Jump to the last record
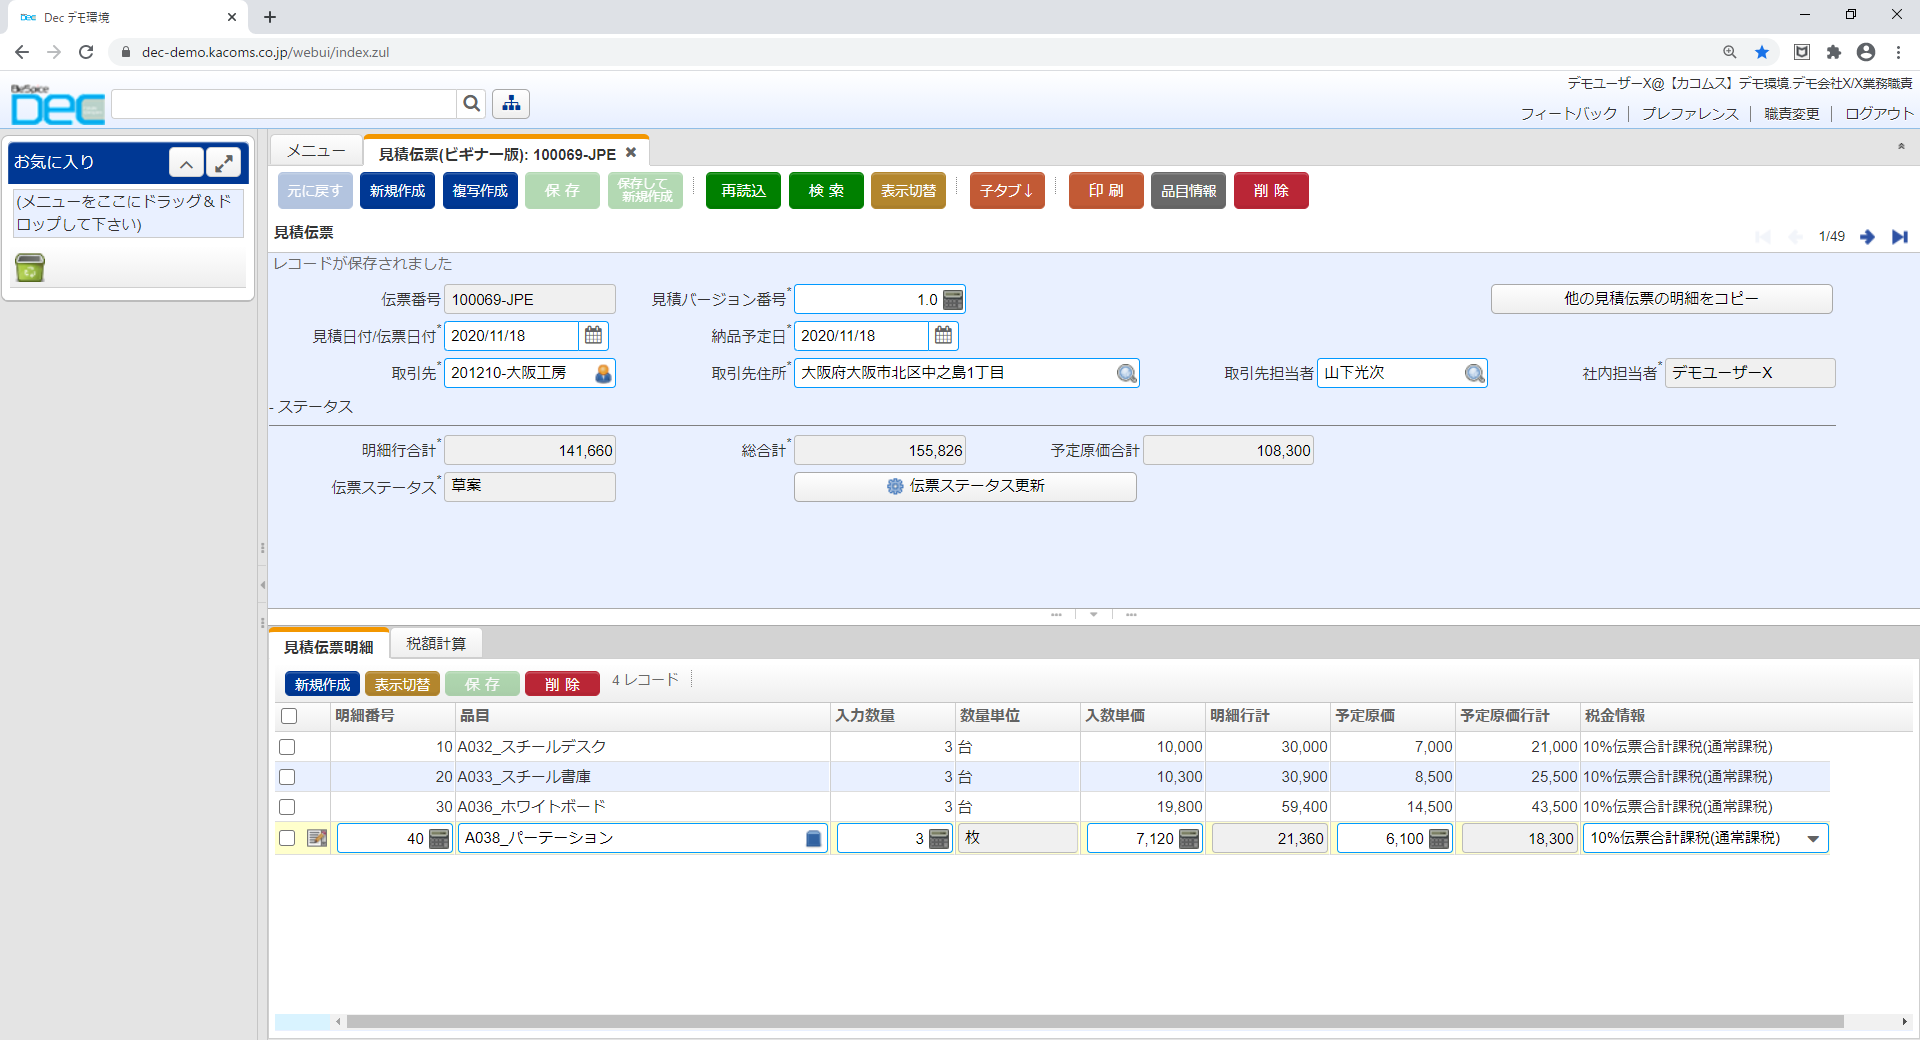This screenshot has width=1920, height=1040. 1899,236
